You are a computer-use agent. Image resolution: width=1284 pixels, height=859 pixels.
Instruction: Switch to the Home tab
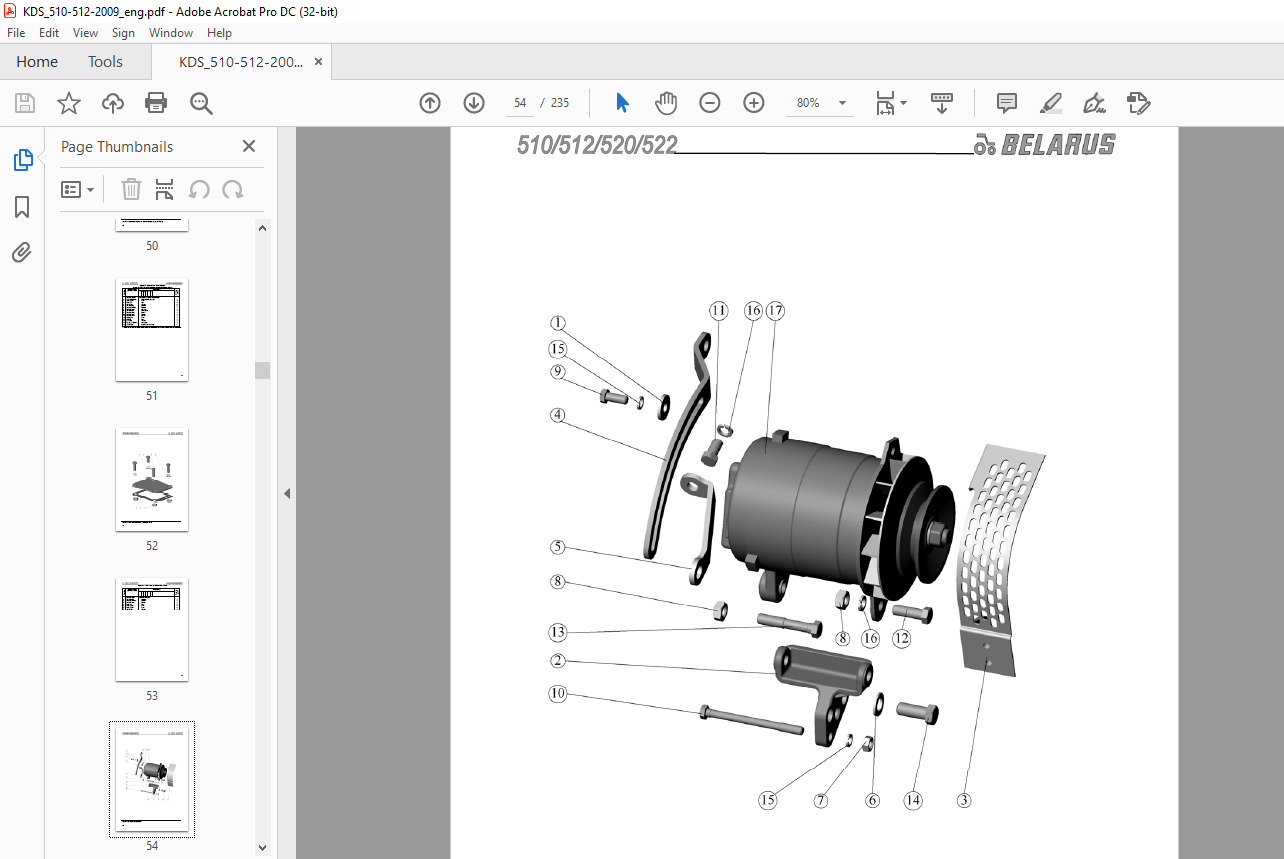point(37,62)
